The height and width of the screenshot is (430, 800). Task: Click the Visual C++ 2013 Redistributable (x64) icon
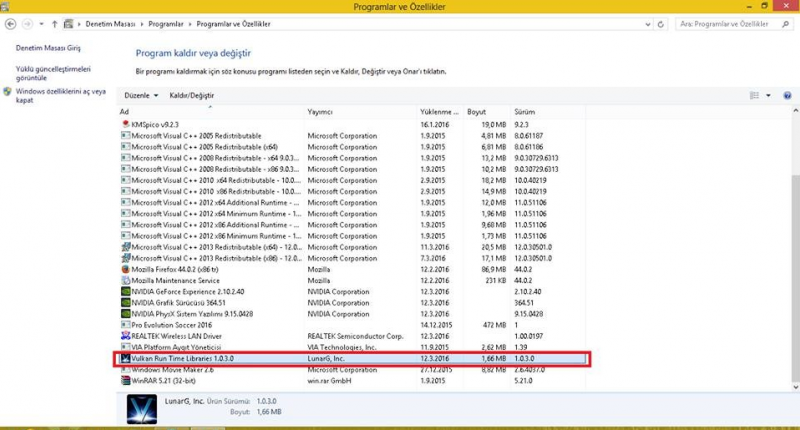click(126, 247)
